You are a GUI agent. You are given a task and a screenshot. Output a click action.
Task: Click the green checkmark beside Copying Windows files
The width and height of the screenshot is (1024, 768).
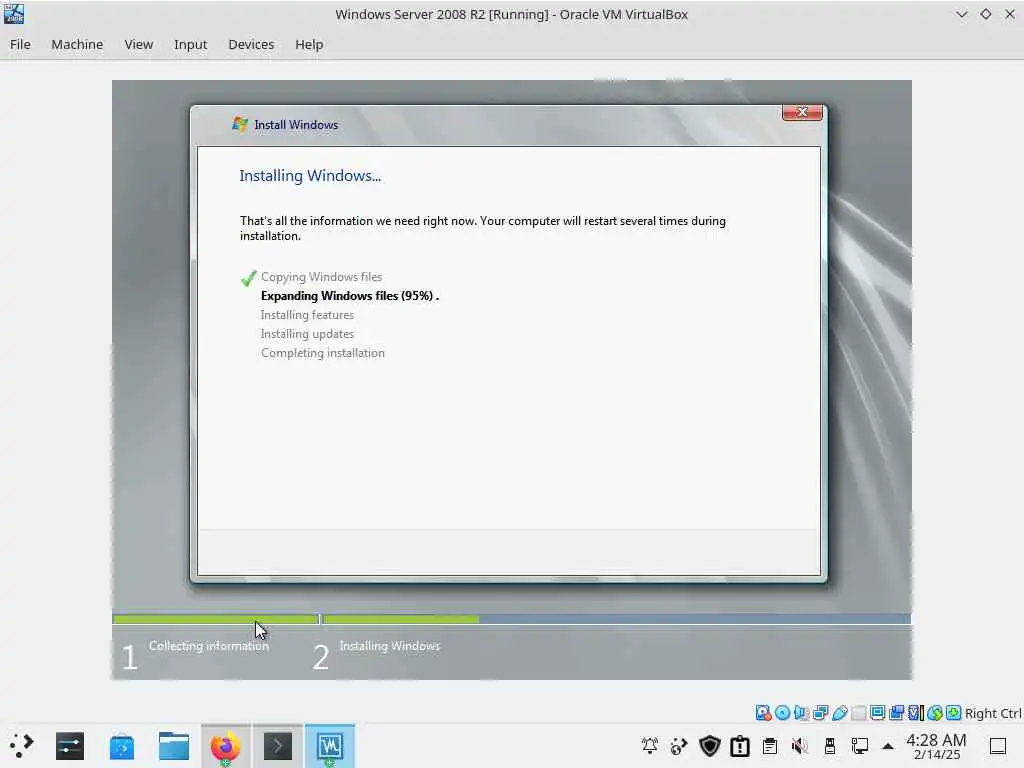pyautogui.click(x=248, y=278)
